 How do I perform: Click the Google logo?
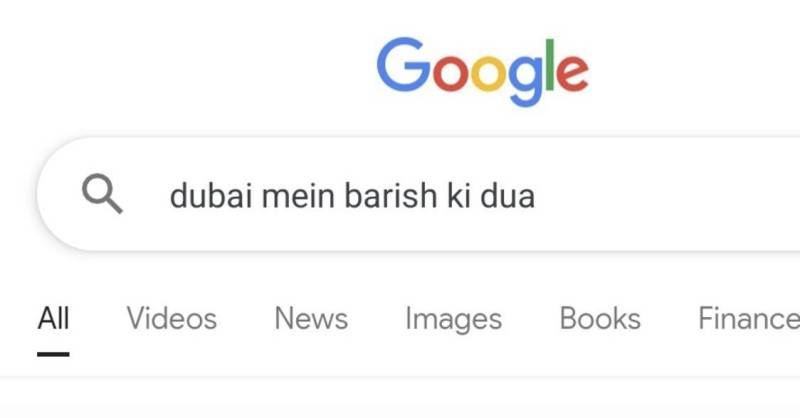coord(483,71)
